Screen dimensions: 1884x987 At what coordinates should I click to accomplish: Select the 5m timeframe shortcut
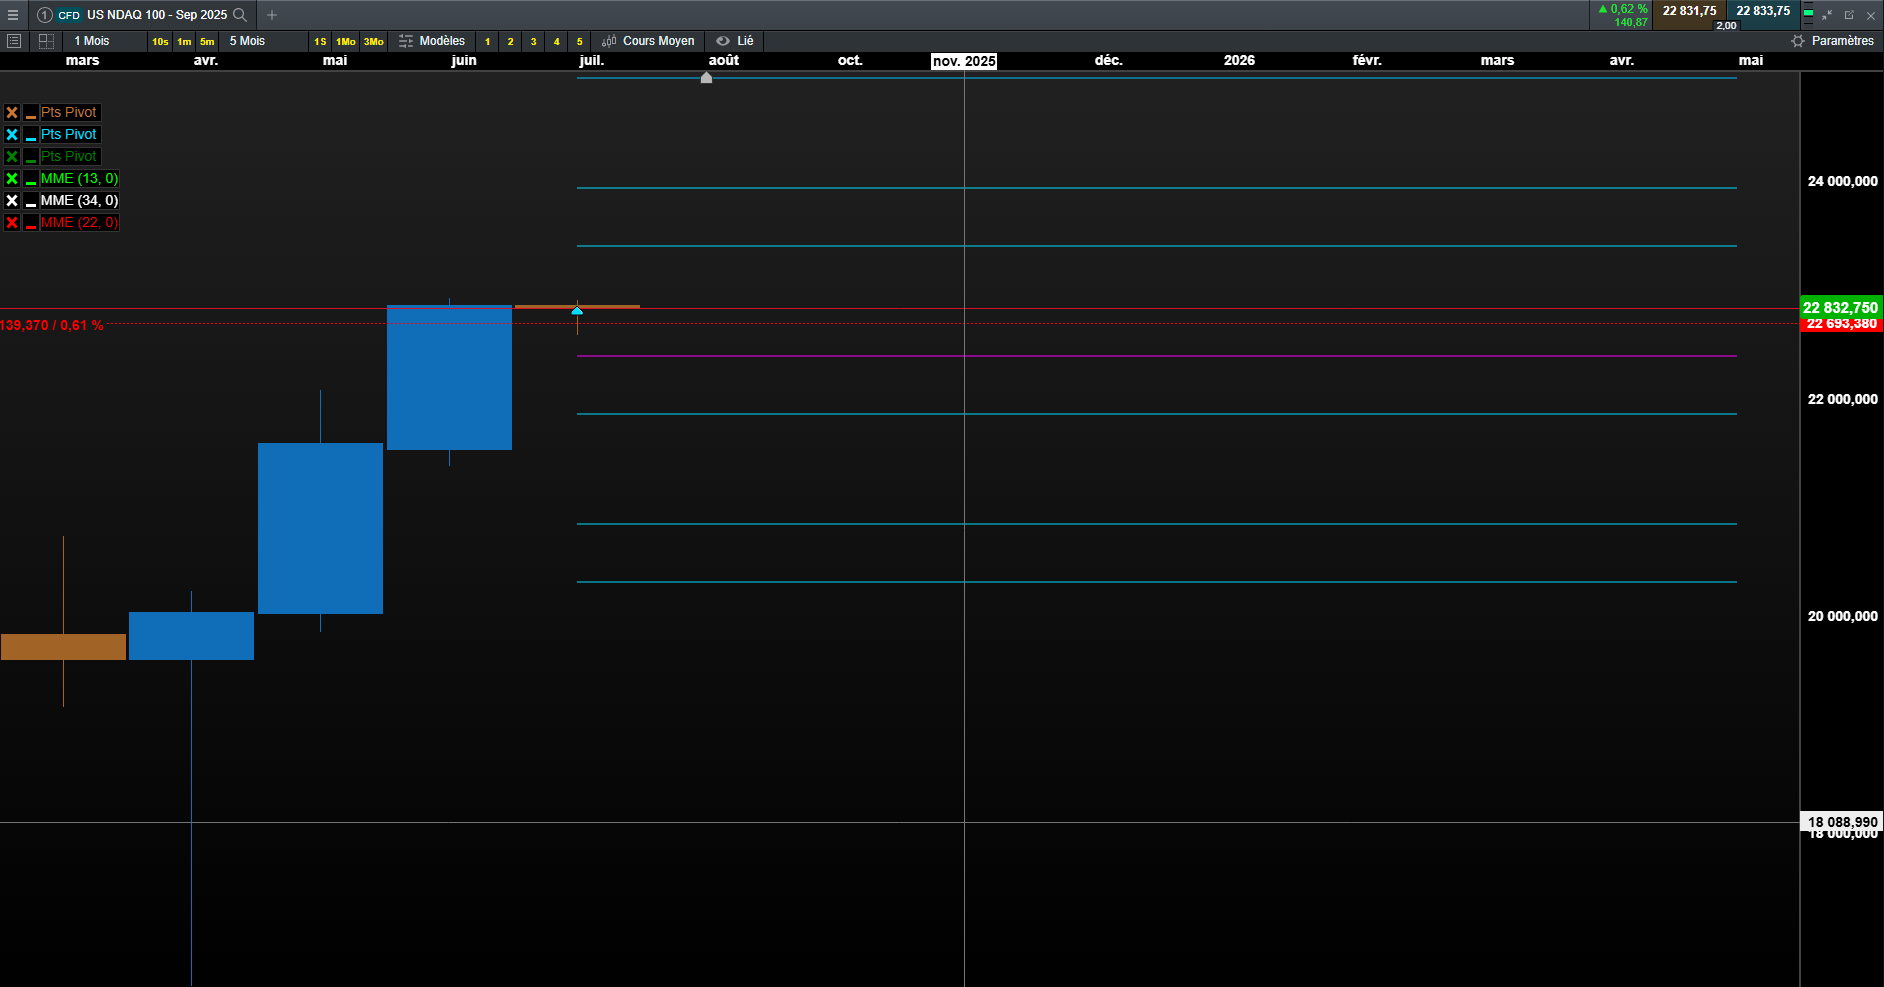pyautogui.click(x=207, y=42)
